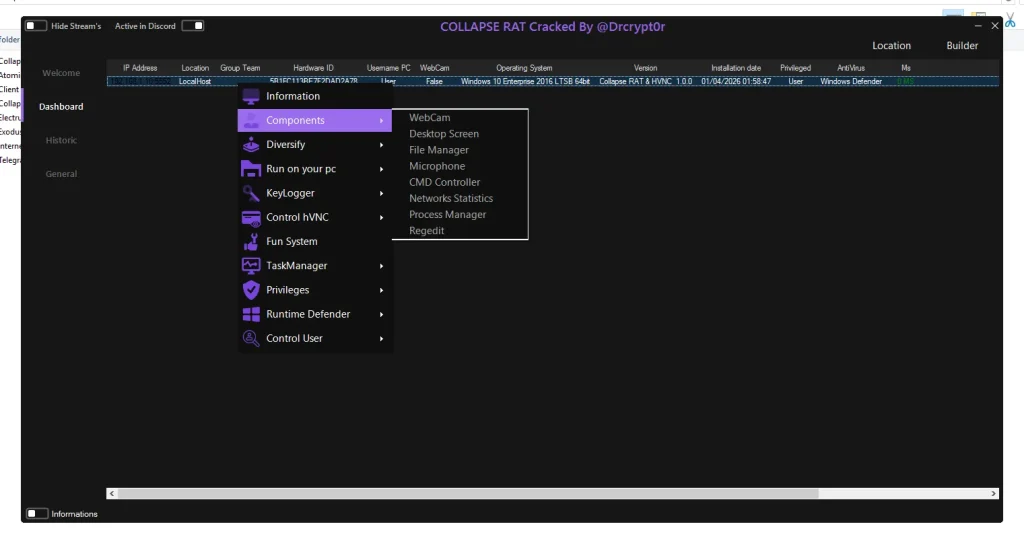Viewport: 1024px width, 541px height.
Task: Click the Privileges shield icon
Action: click(250, 290)
